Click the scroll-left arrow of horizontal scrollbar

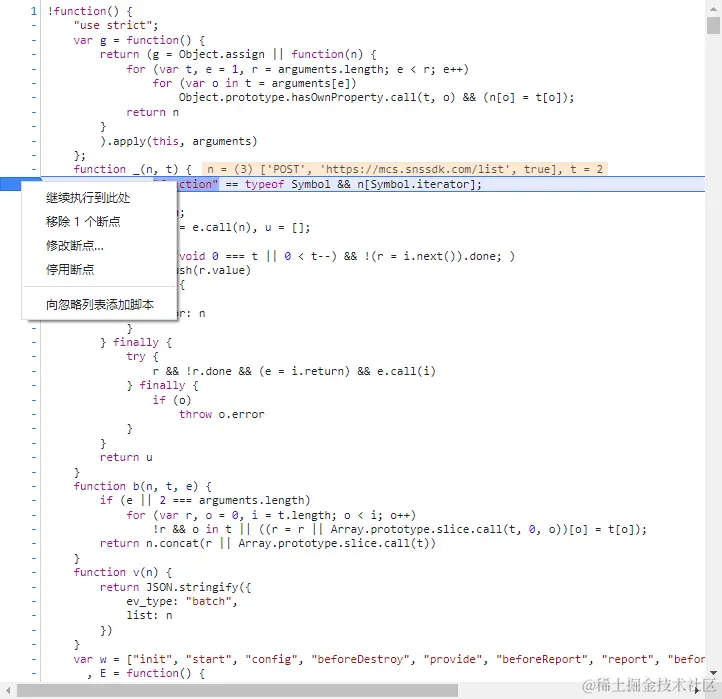pyautogui.click(x=8, y=690)
